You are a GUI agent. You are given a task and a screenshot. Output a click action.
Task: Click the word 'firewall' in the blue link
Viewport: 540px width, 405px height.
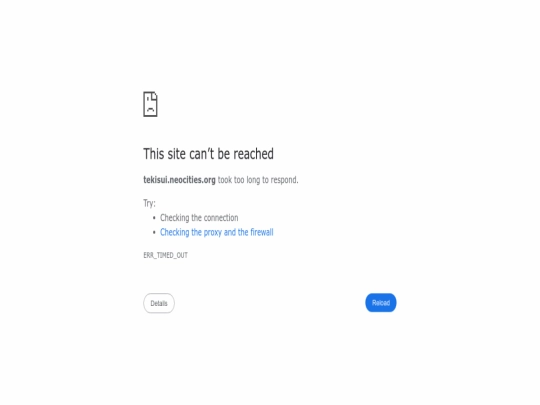[x=262, y=232]
